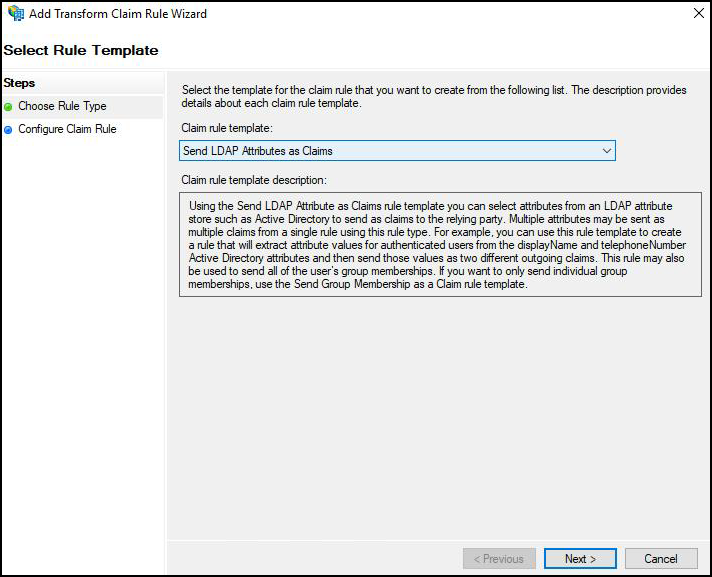Click green bullet beside Choose Rule Type
The width and height of the screenshot is (712, 577).
(9, 107)
